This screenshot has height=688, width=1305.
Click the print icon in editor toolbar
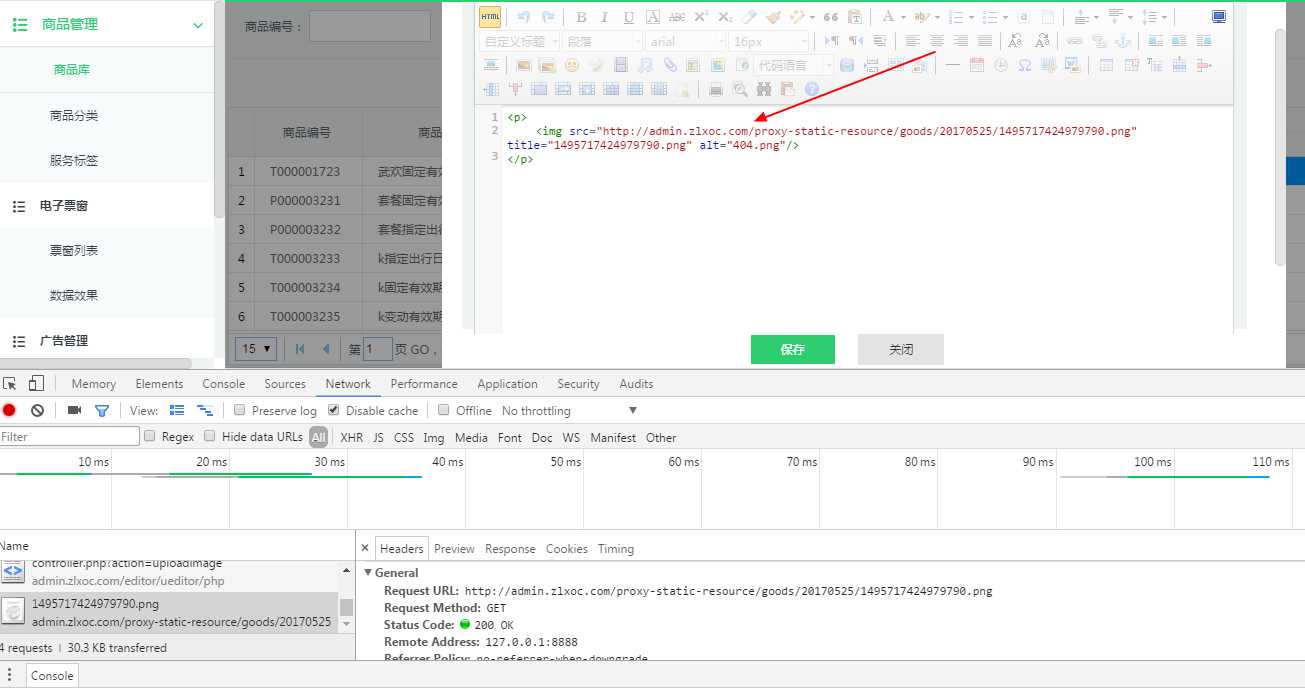[716, 89]
